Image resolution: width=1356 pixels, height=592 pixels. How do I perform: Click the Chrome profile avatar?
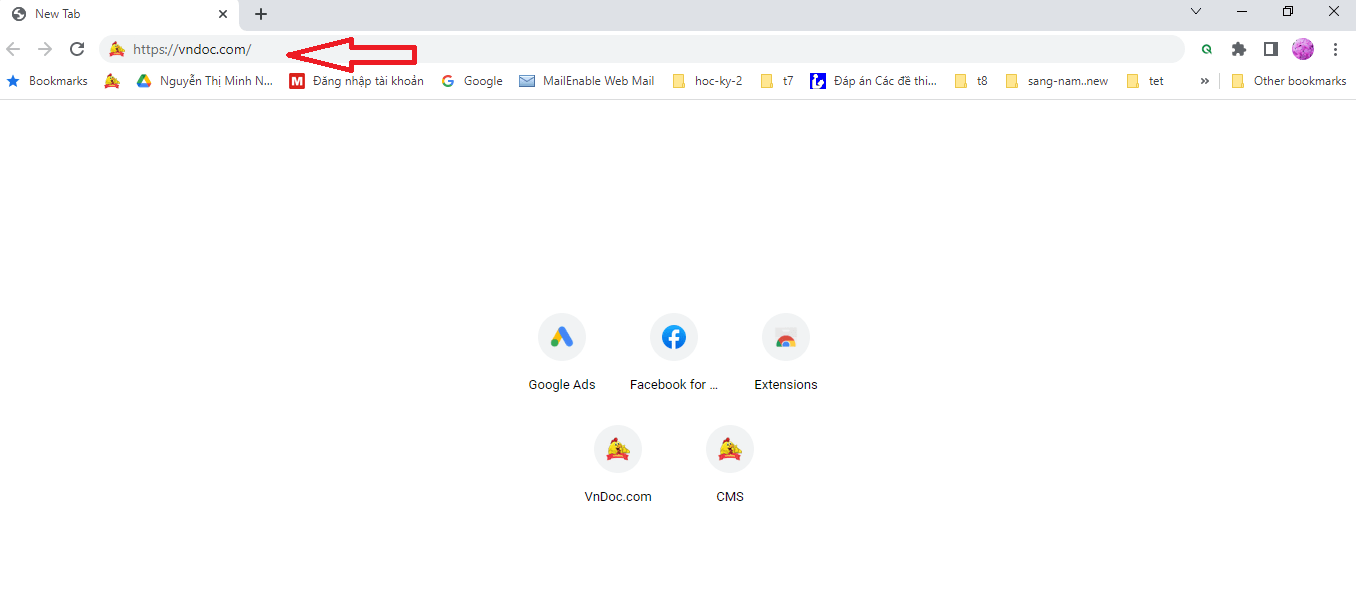[1302, 48]
